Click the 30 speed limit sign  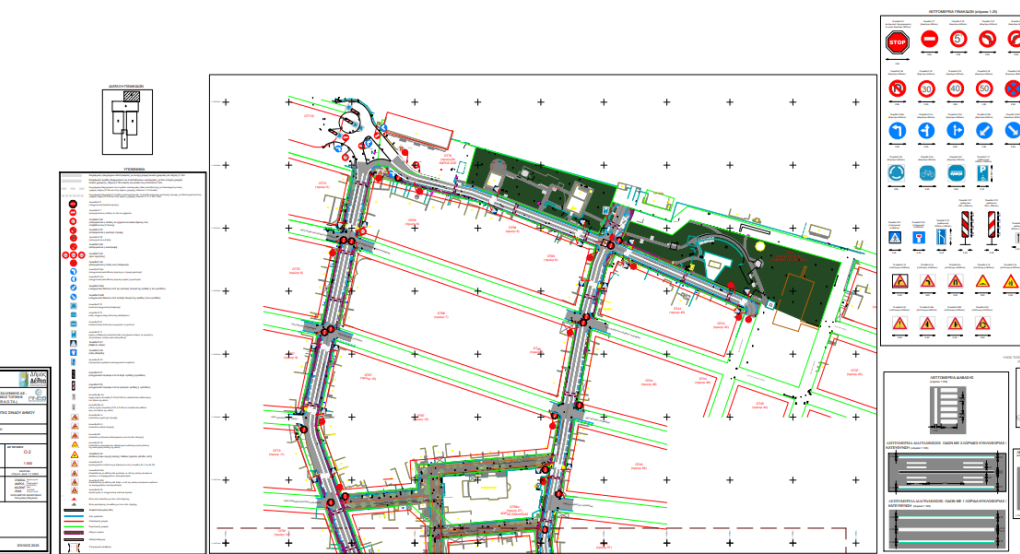click(x=927, y=89)
